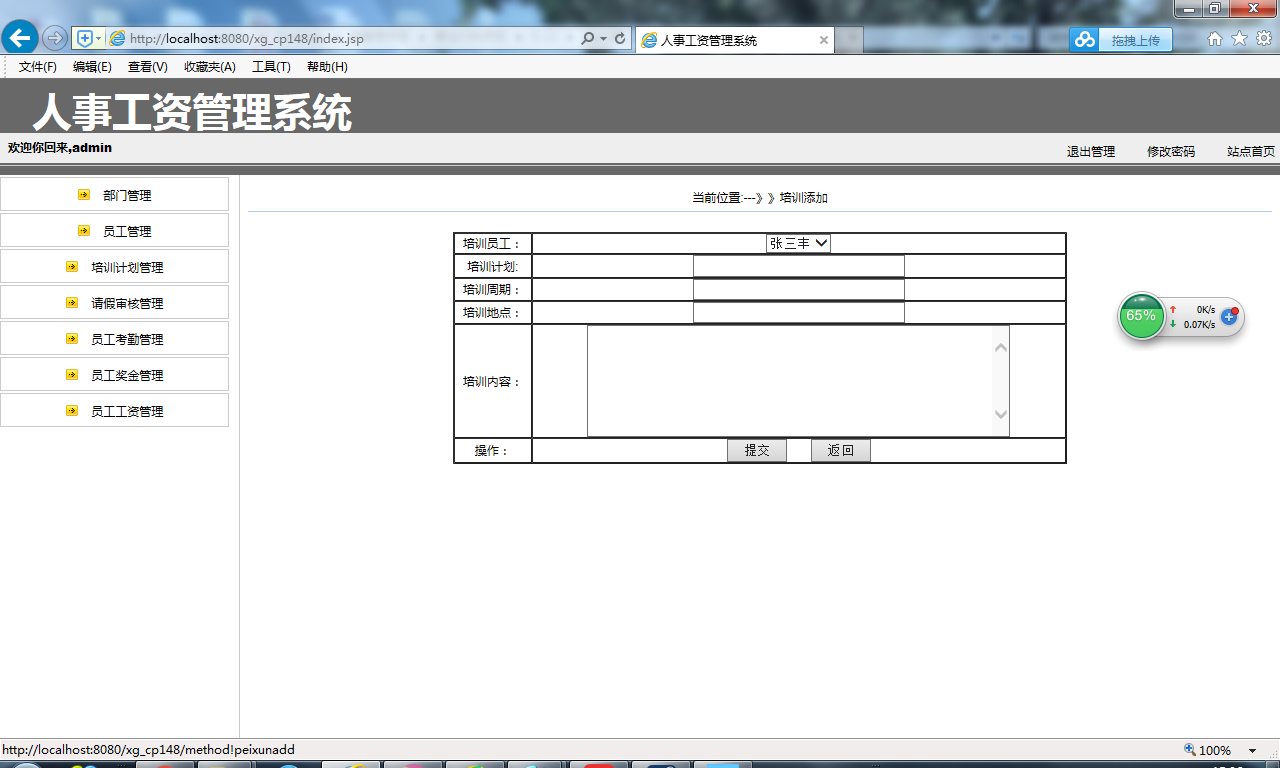Image resolution: width=1280 pixels, height=768 pixels.
Task: Click the compatibility shield icon beside address bar
Action: [85, 39]
